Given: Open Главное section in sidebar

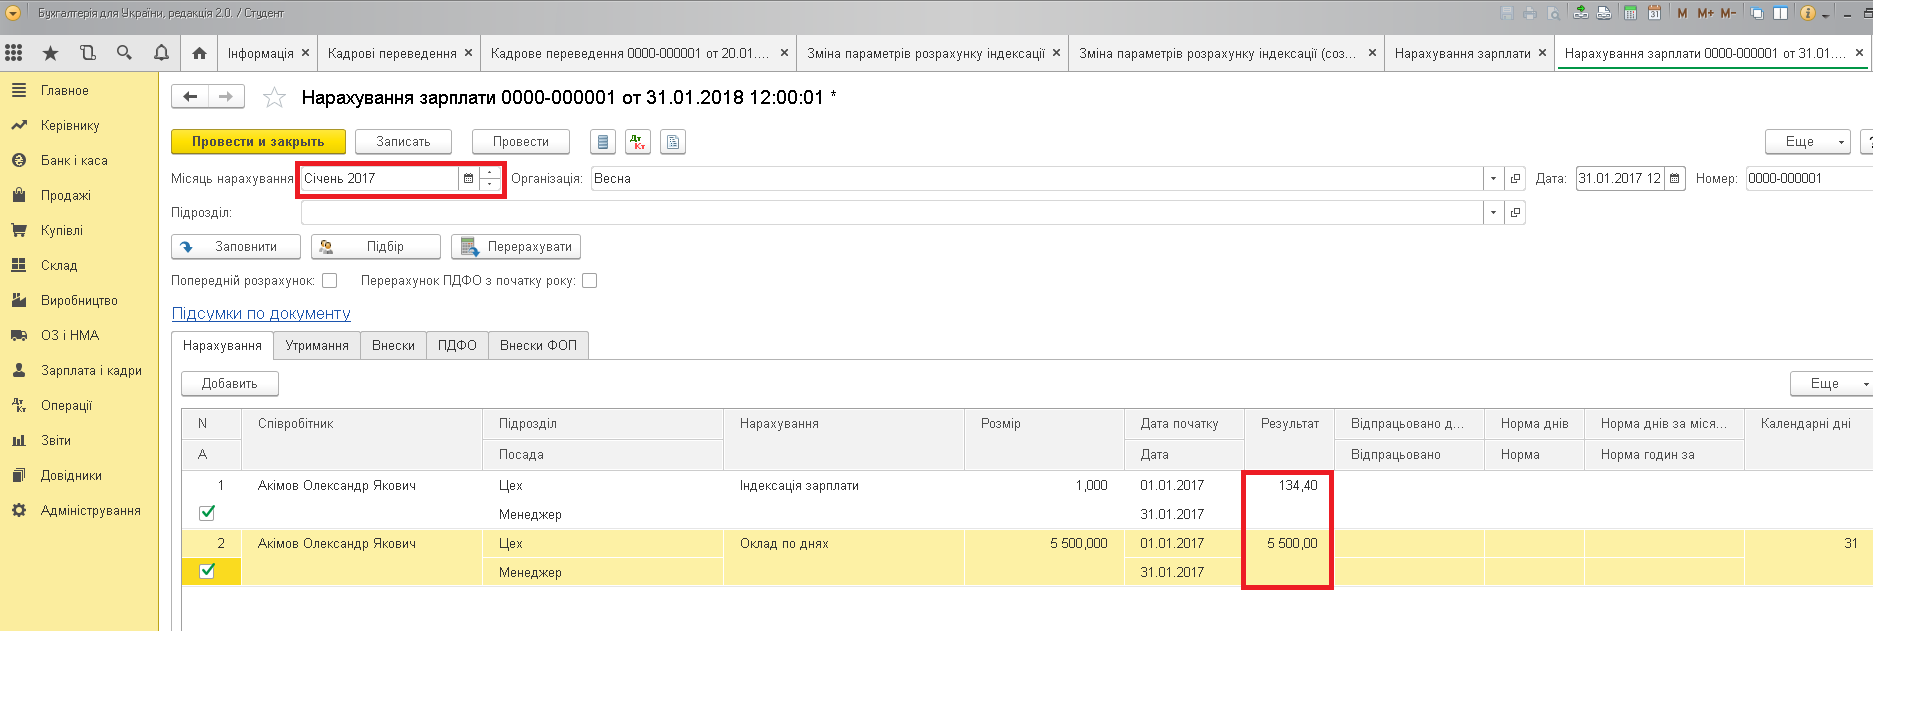Looking at the screenshot, I should pos(79,90).
